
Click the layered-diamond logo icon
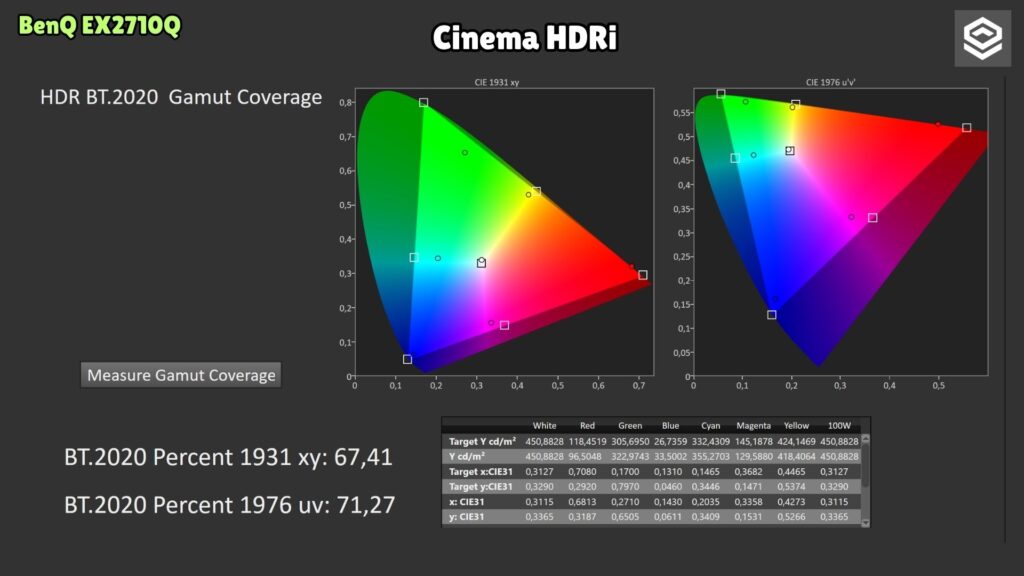pyautogui.click(x=982, y=39)
